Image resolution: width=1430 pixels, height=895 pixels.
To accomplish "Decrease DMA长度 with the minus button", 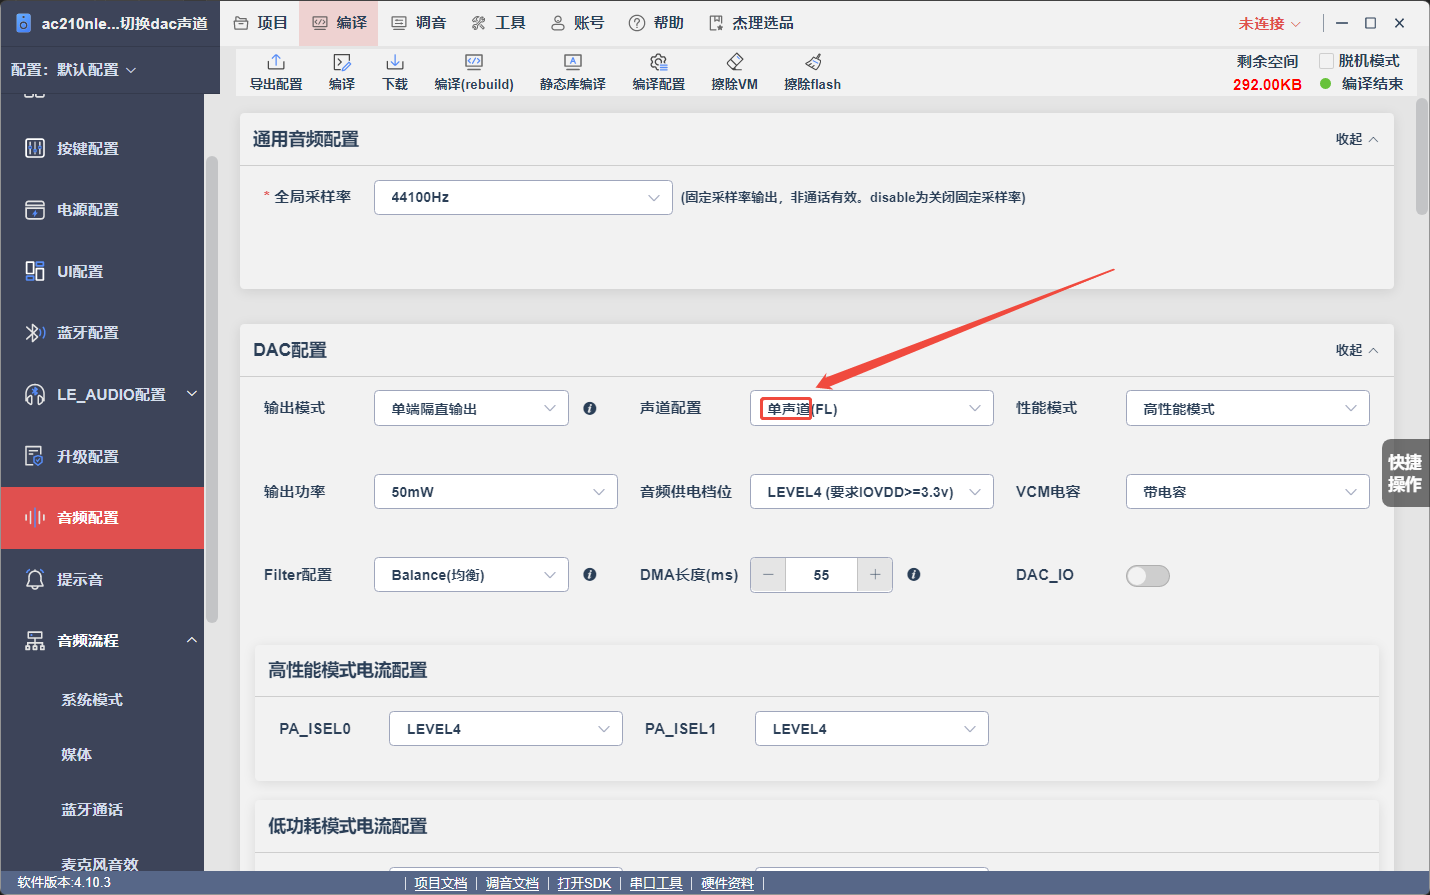I will pos(768,575).
